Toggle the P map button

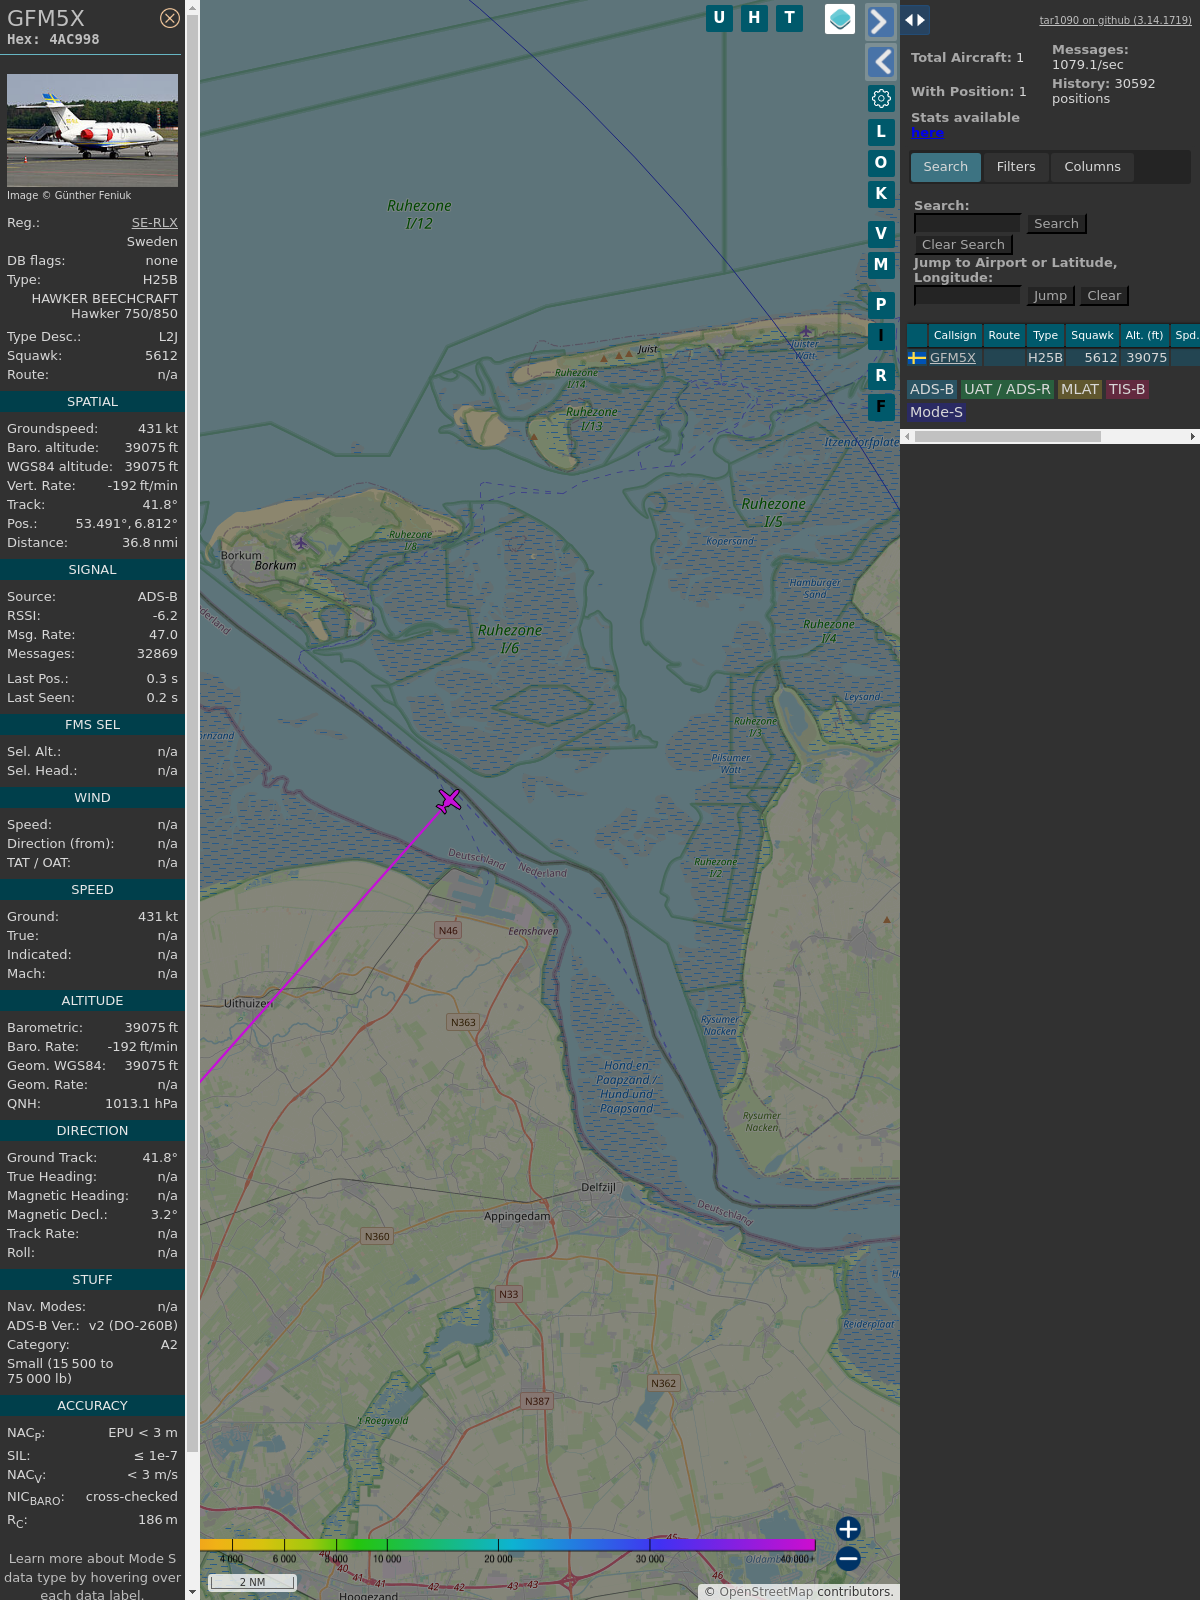881,305
